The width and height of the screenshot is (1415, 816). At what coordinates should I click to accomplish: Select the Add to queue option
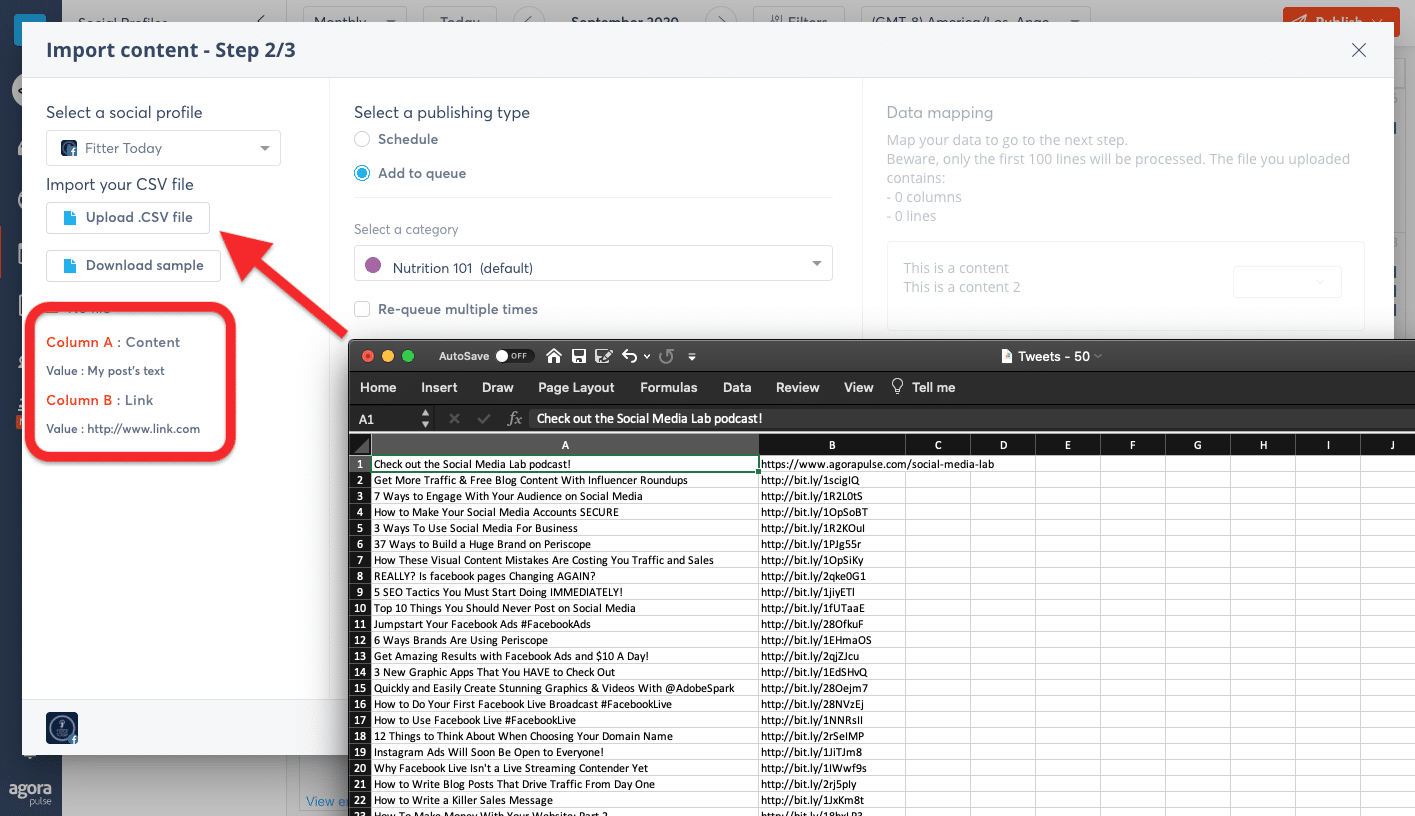pos(362,173)
